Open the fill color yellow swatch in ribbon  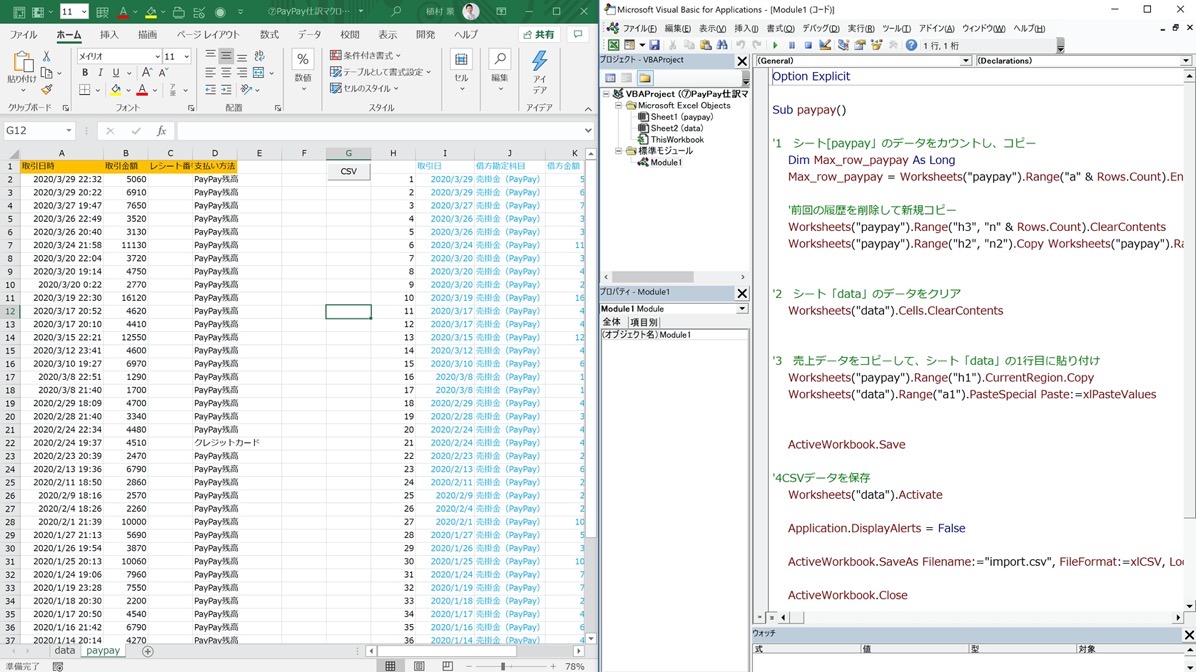pos(116,90)
